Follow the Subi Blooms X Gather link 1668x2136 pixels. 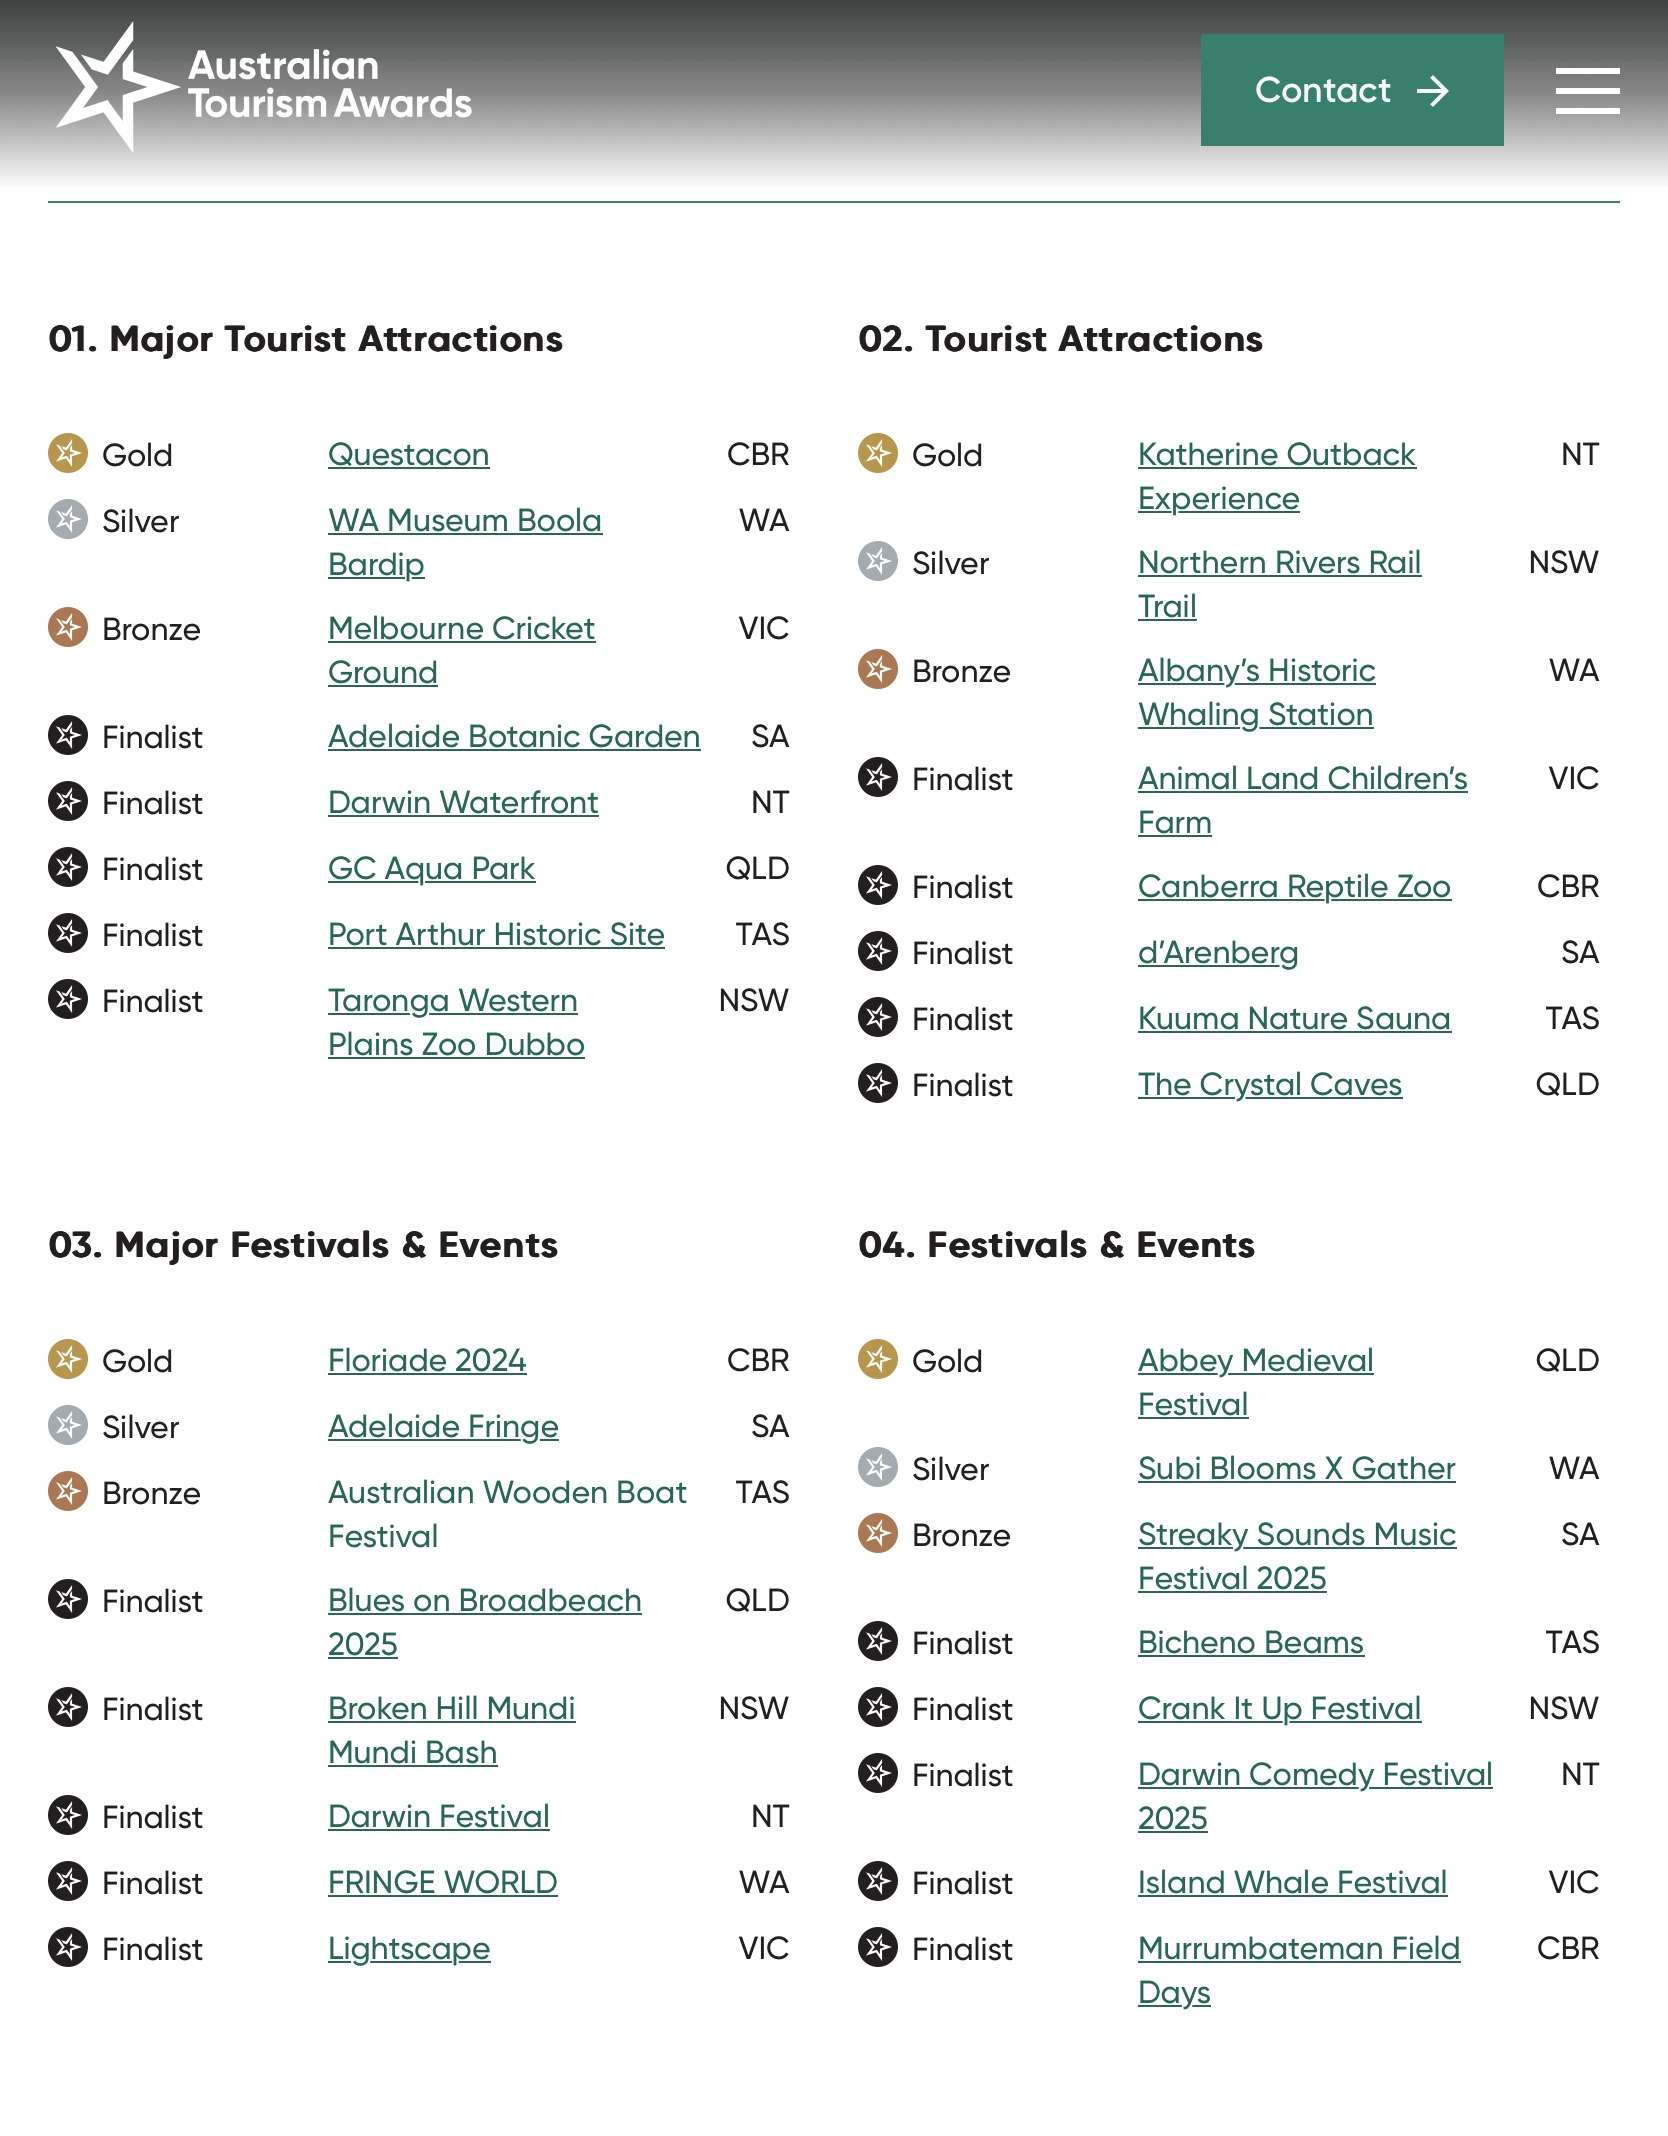click(1296, 1469)
